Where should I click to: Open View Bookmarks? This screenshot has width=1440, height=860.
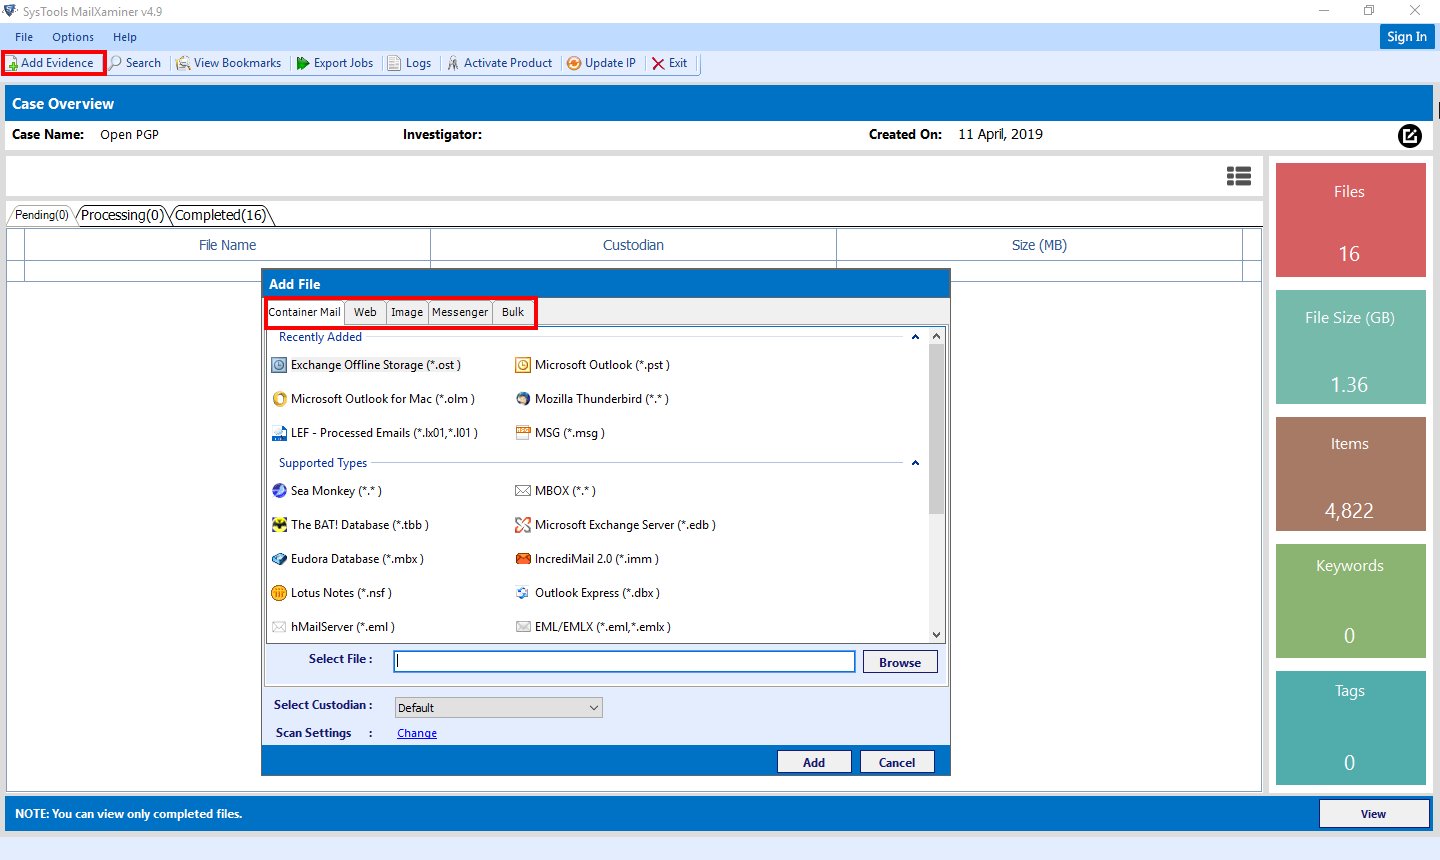pos(229,63)
